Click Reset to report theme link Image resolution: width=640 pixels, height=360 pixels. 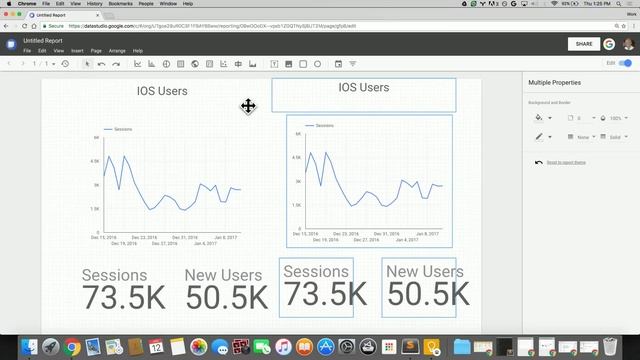566,162
